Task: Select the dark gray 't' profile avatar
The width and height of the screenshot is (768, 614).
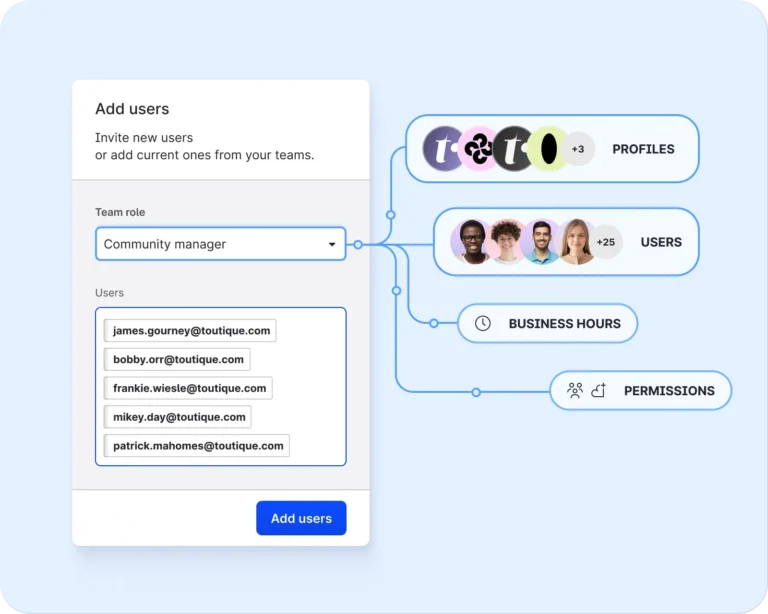Action: coord(513,149)
